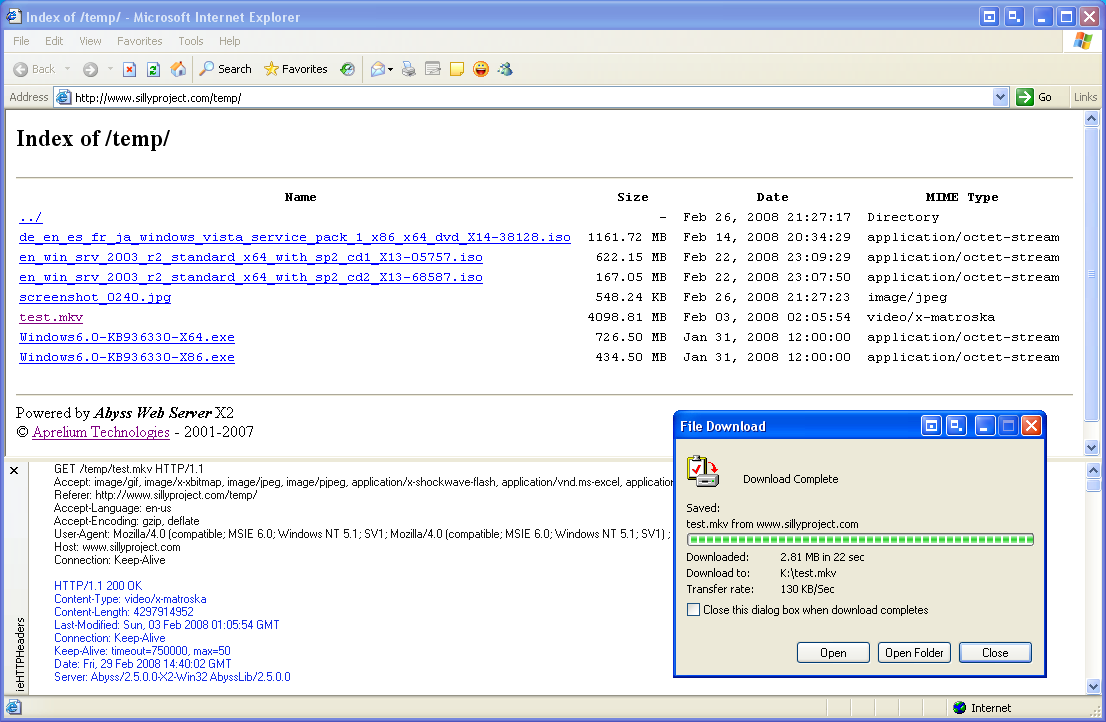The image size is (1106, 722).
Task: Open the Windows6.0-KB936330-X64.exe link
Action: point(127,337)
